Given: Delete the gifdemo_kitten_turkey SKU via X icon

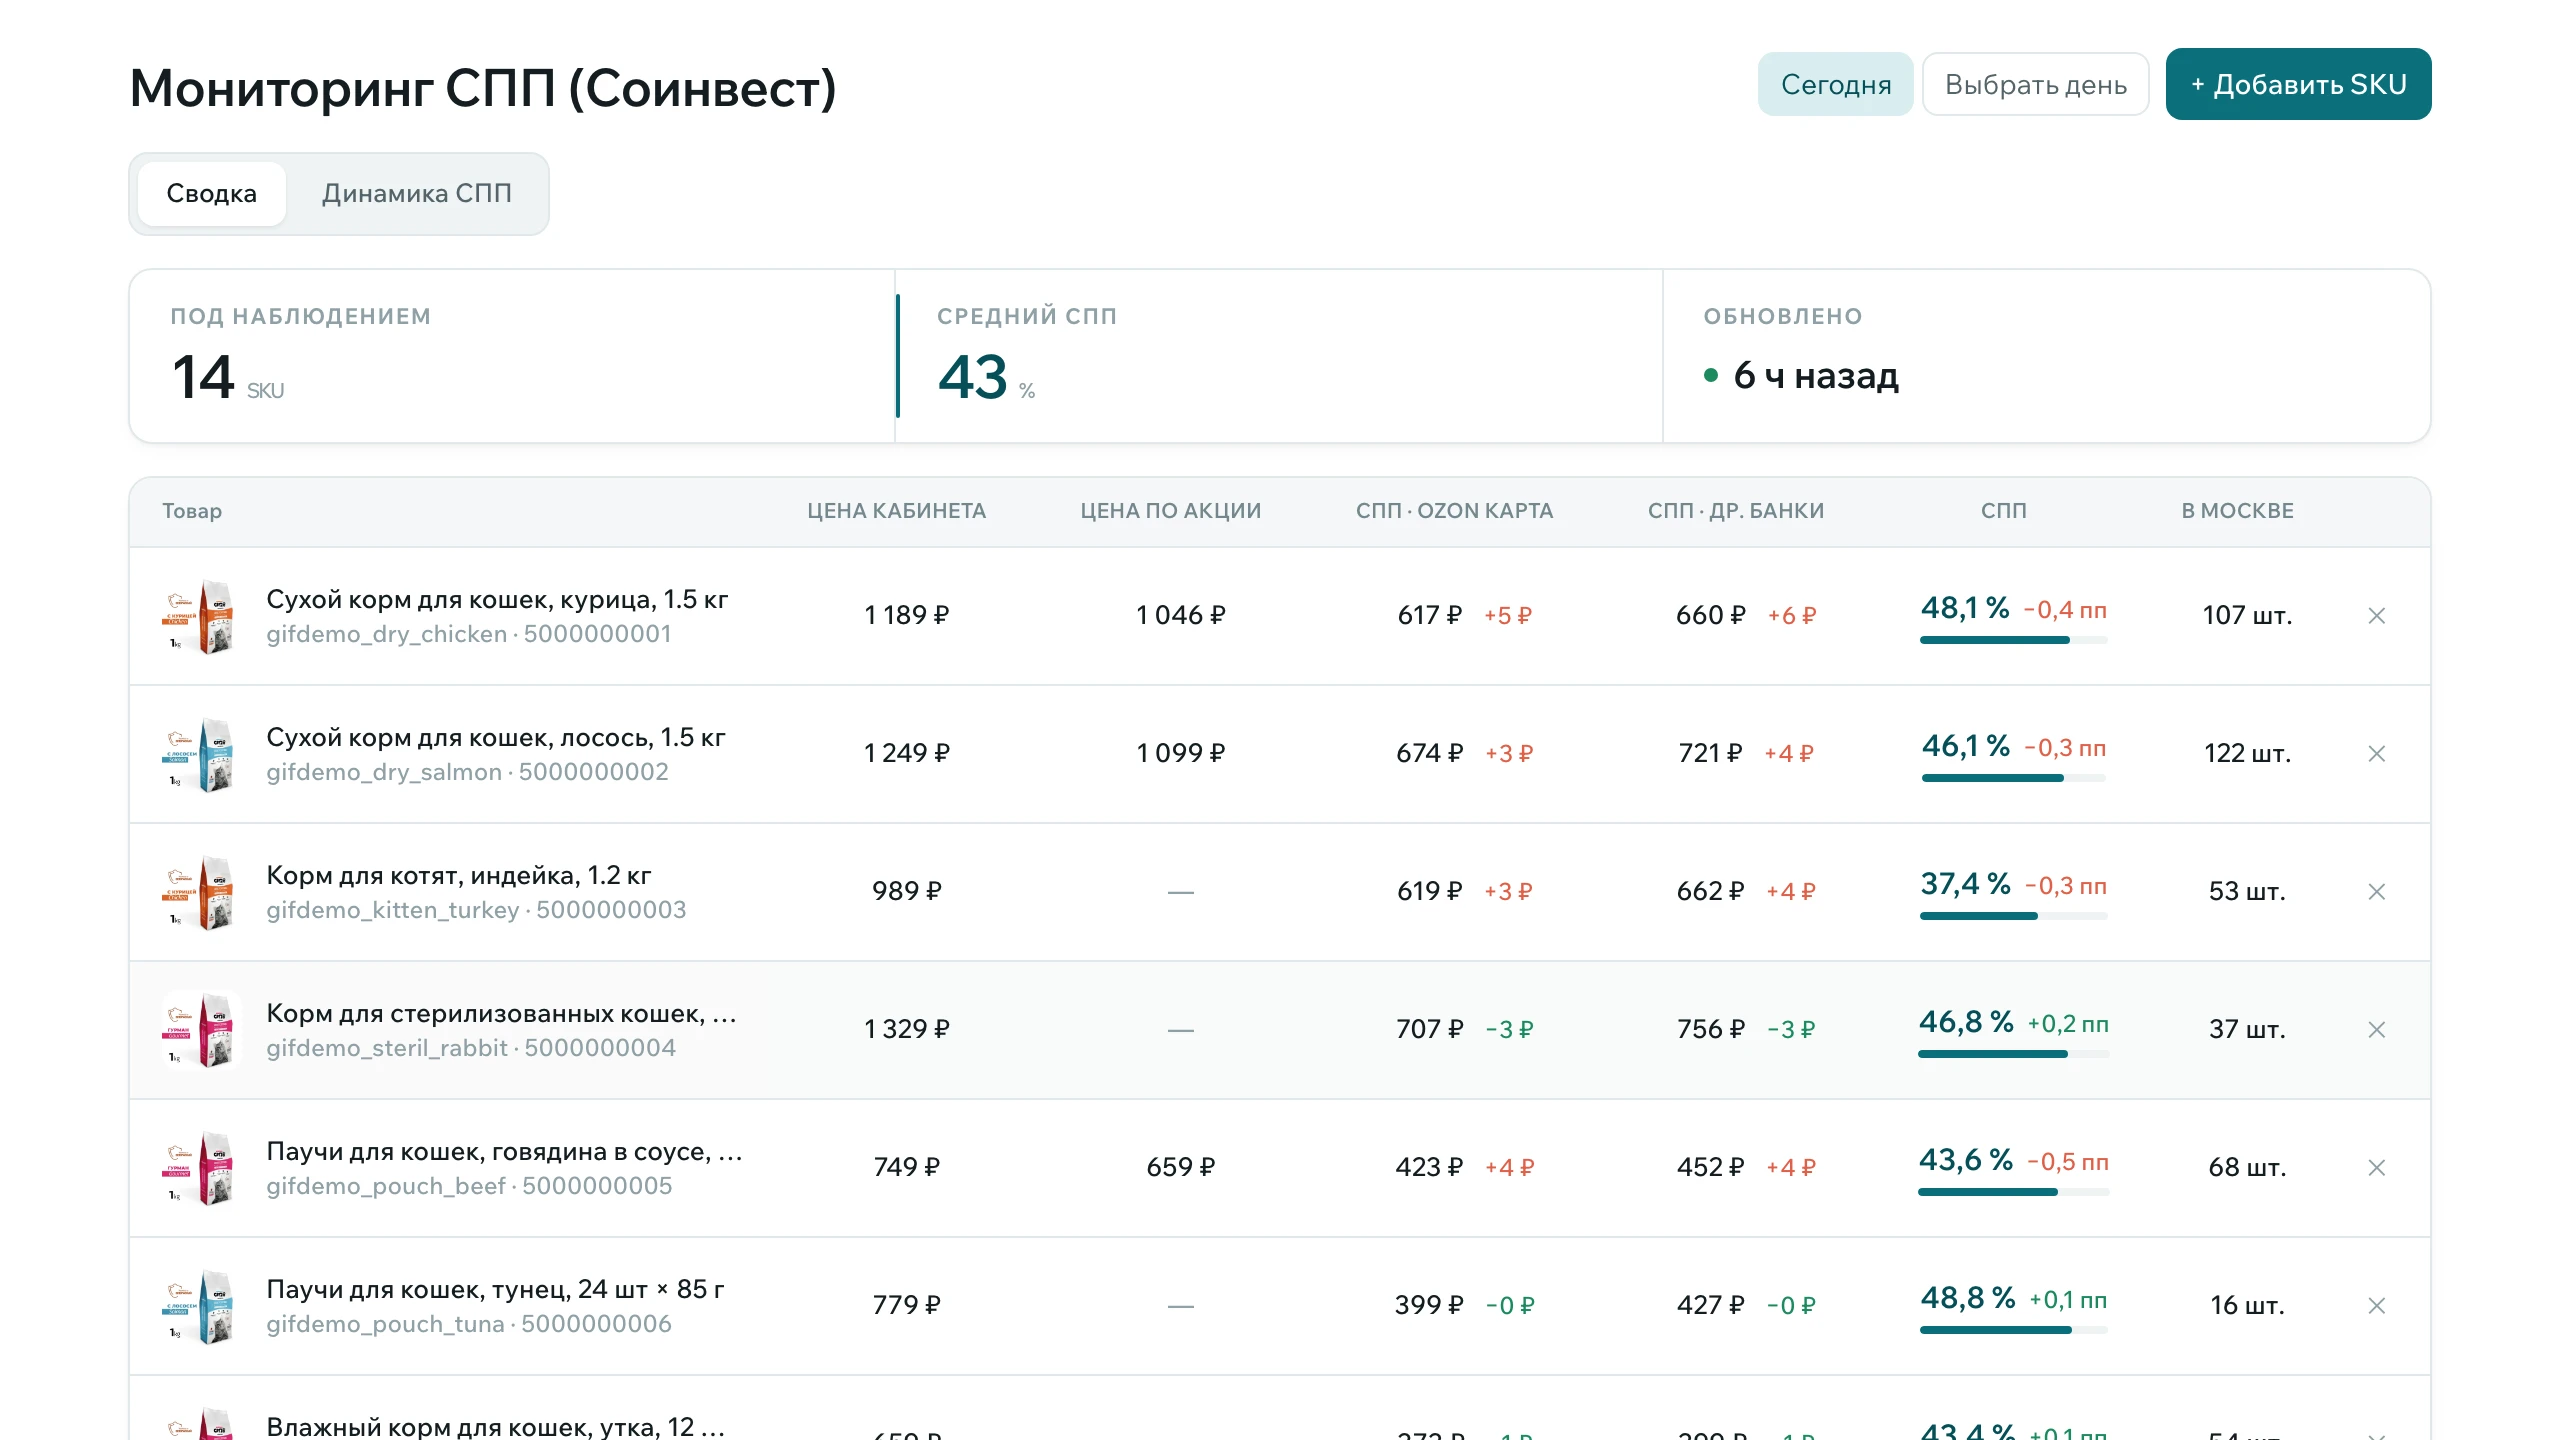Looking at the screenshot, I should [2377, 892].
